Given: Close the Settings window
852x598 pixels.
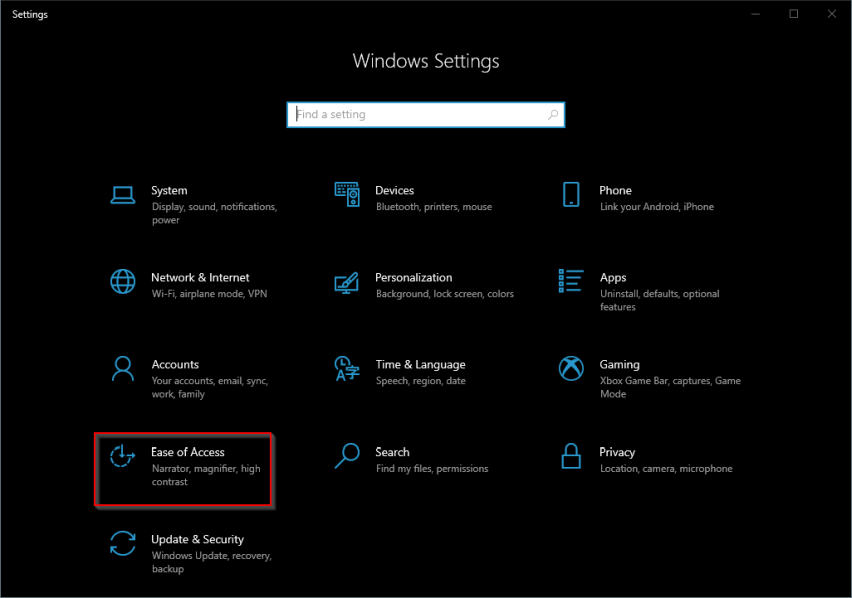Looking at the screenshot, I should (829, 14).
